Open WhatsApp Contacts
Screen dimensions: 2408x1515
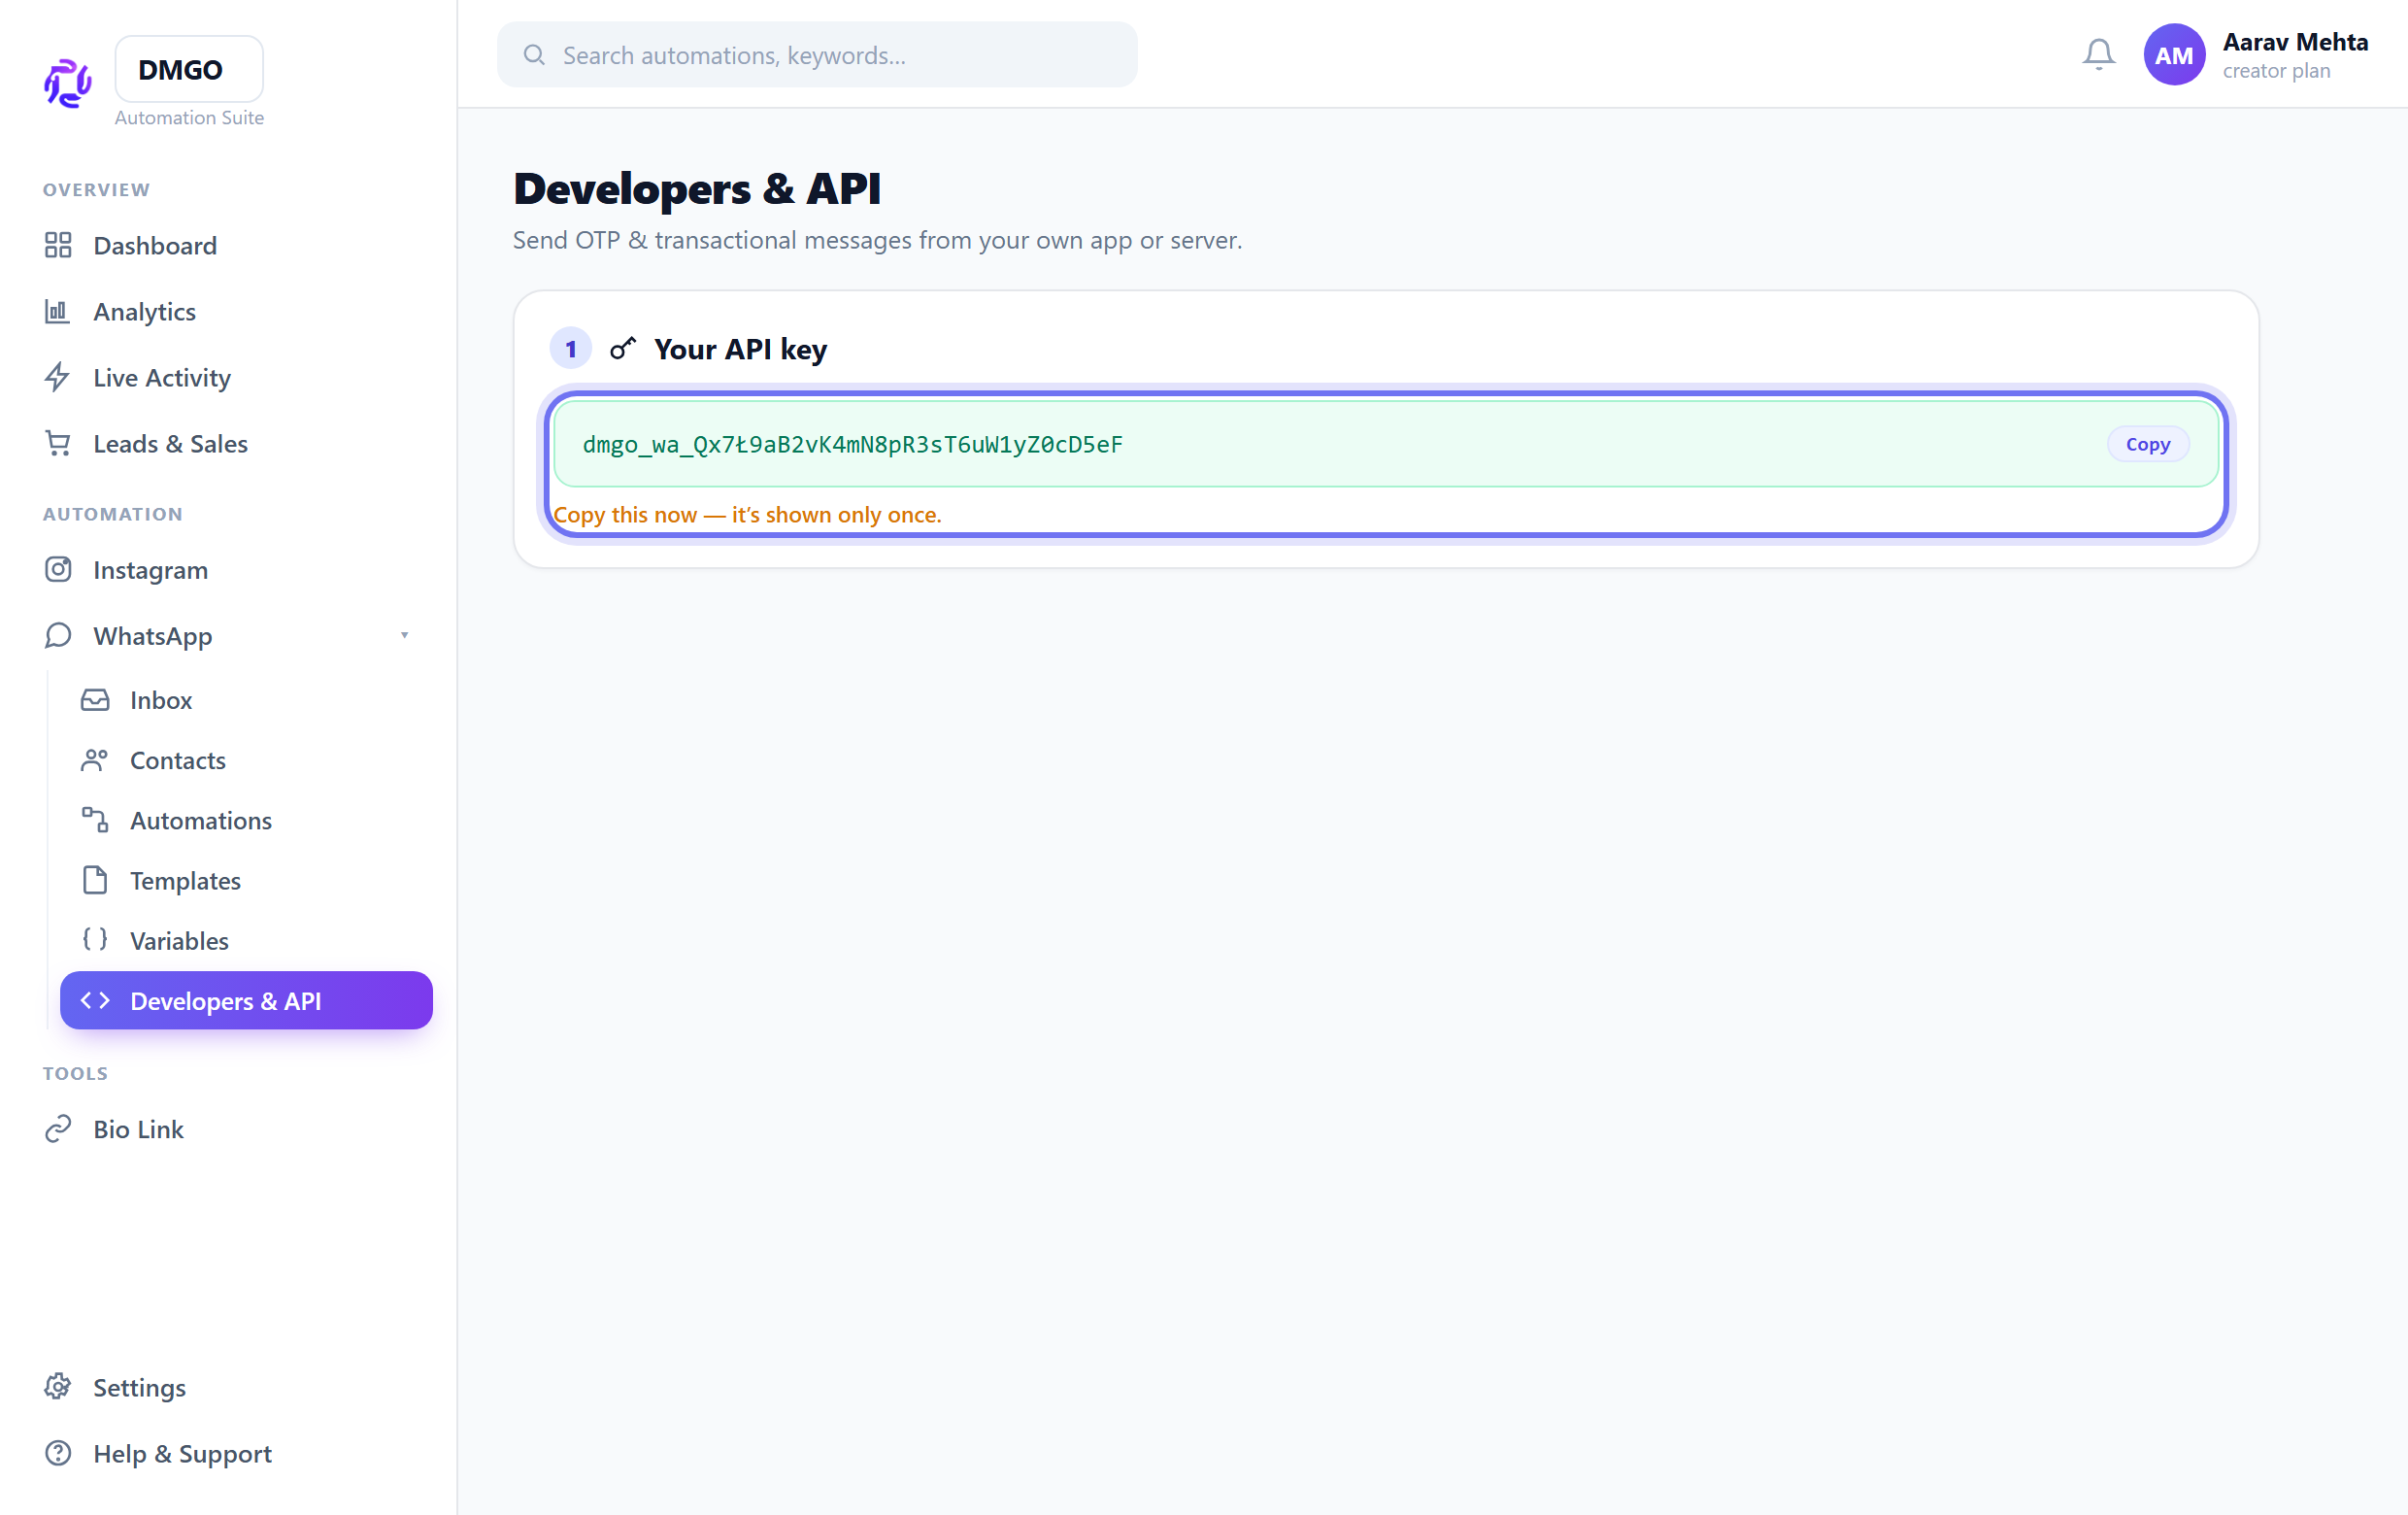pos(246,759)
